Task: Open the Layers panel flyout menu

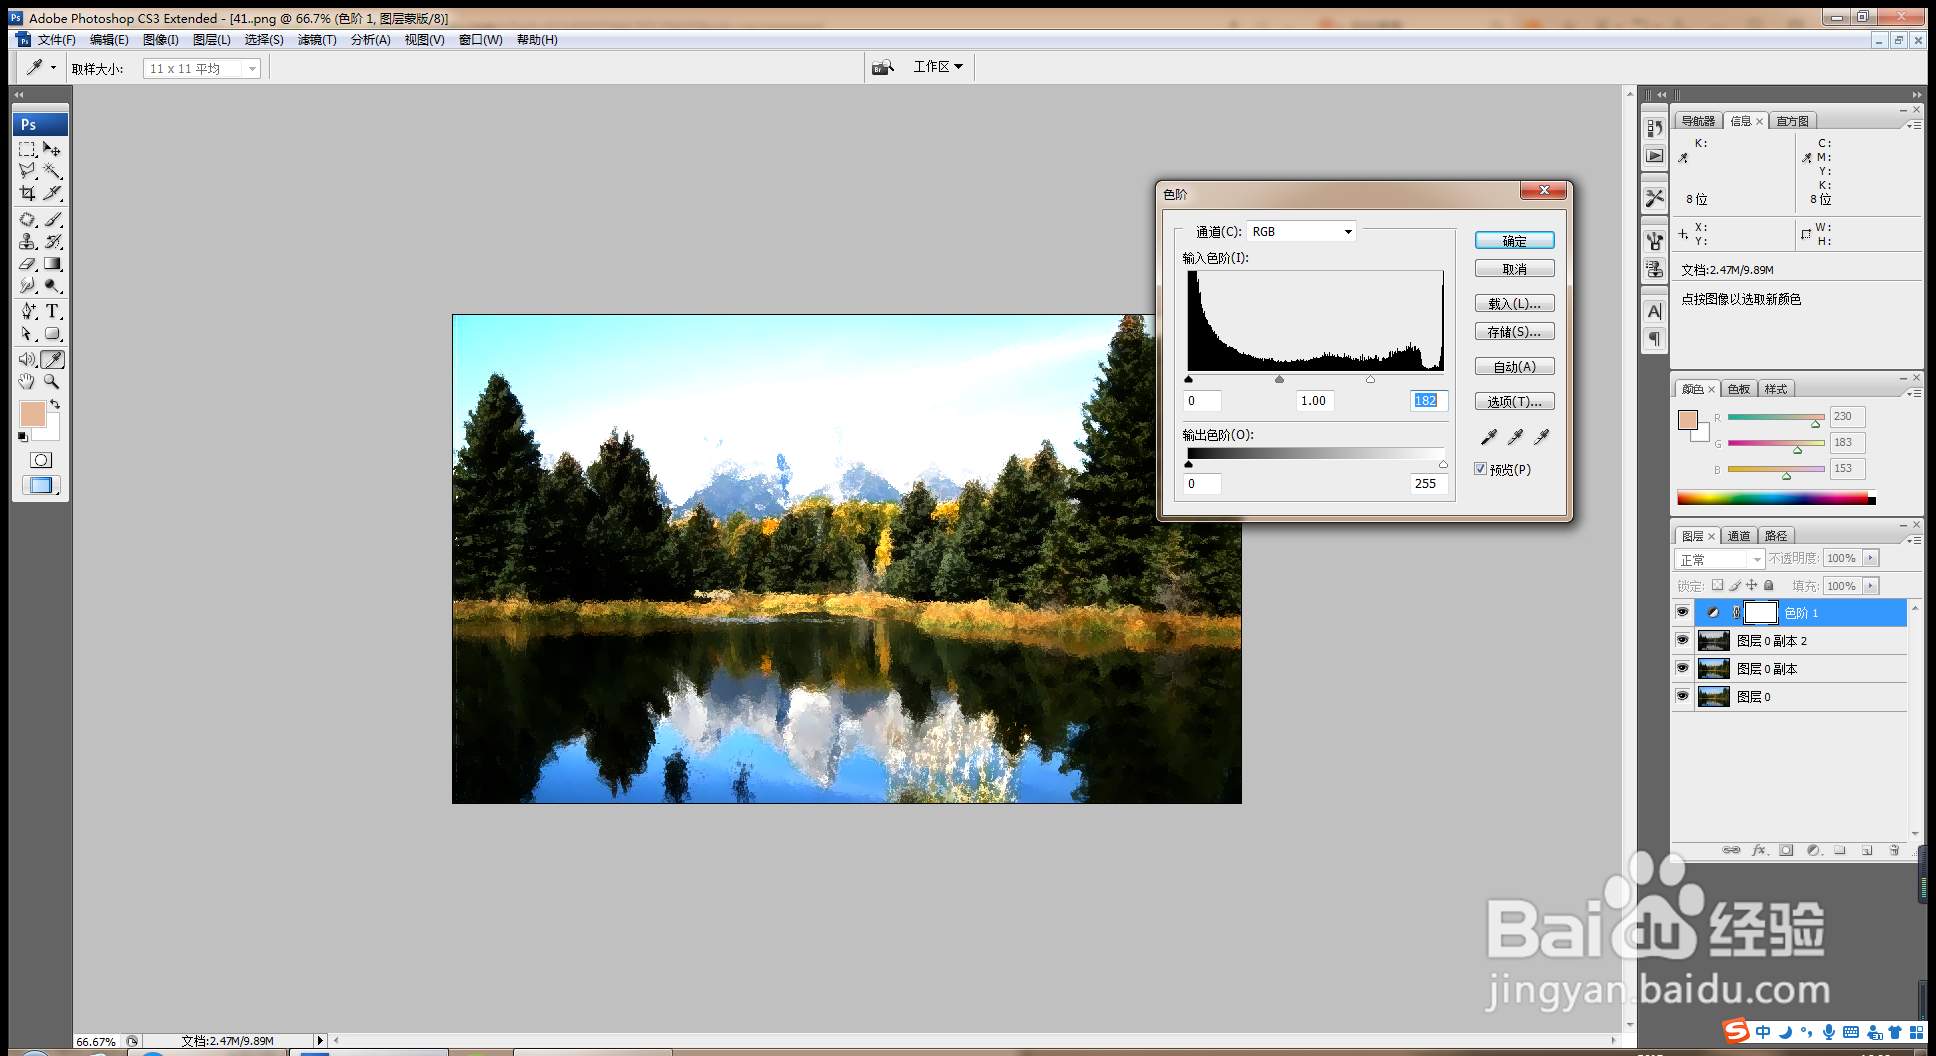Action: (x=1913, y=540)
